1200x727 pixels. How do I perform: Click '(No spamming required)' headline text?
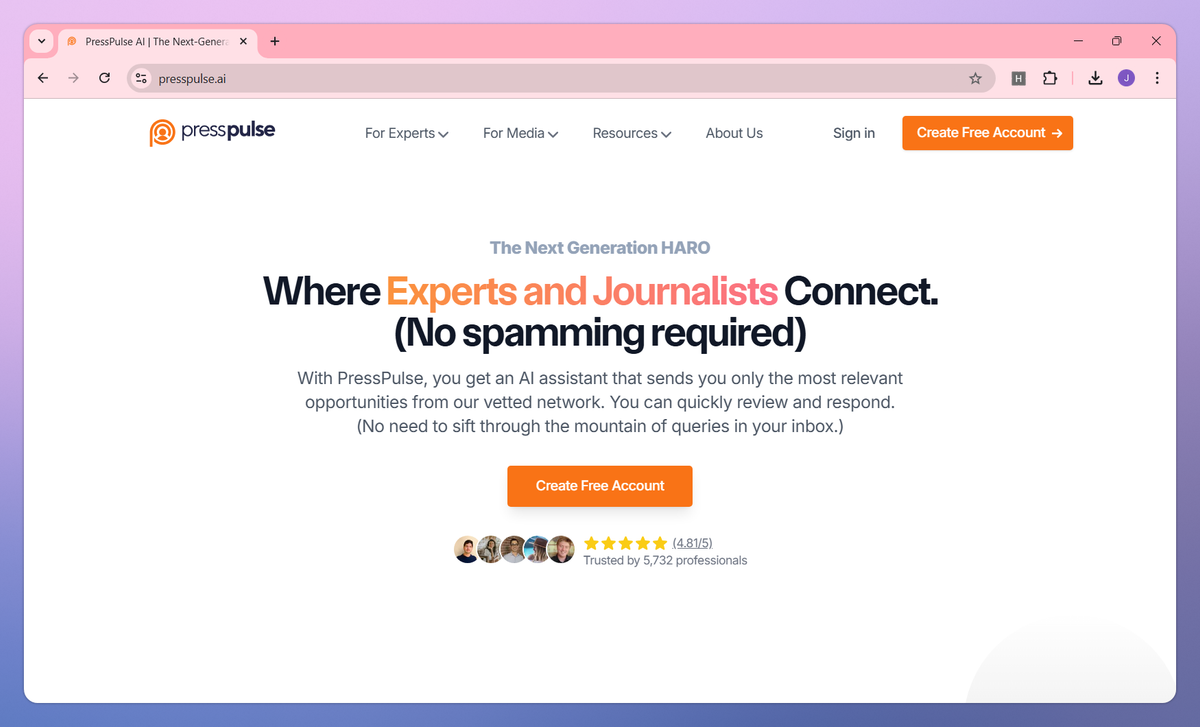[600, 334]
